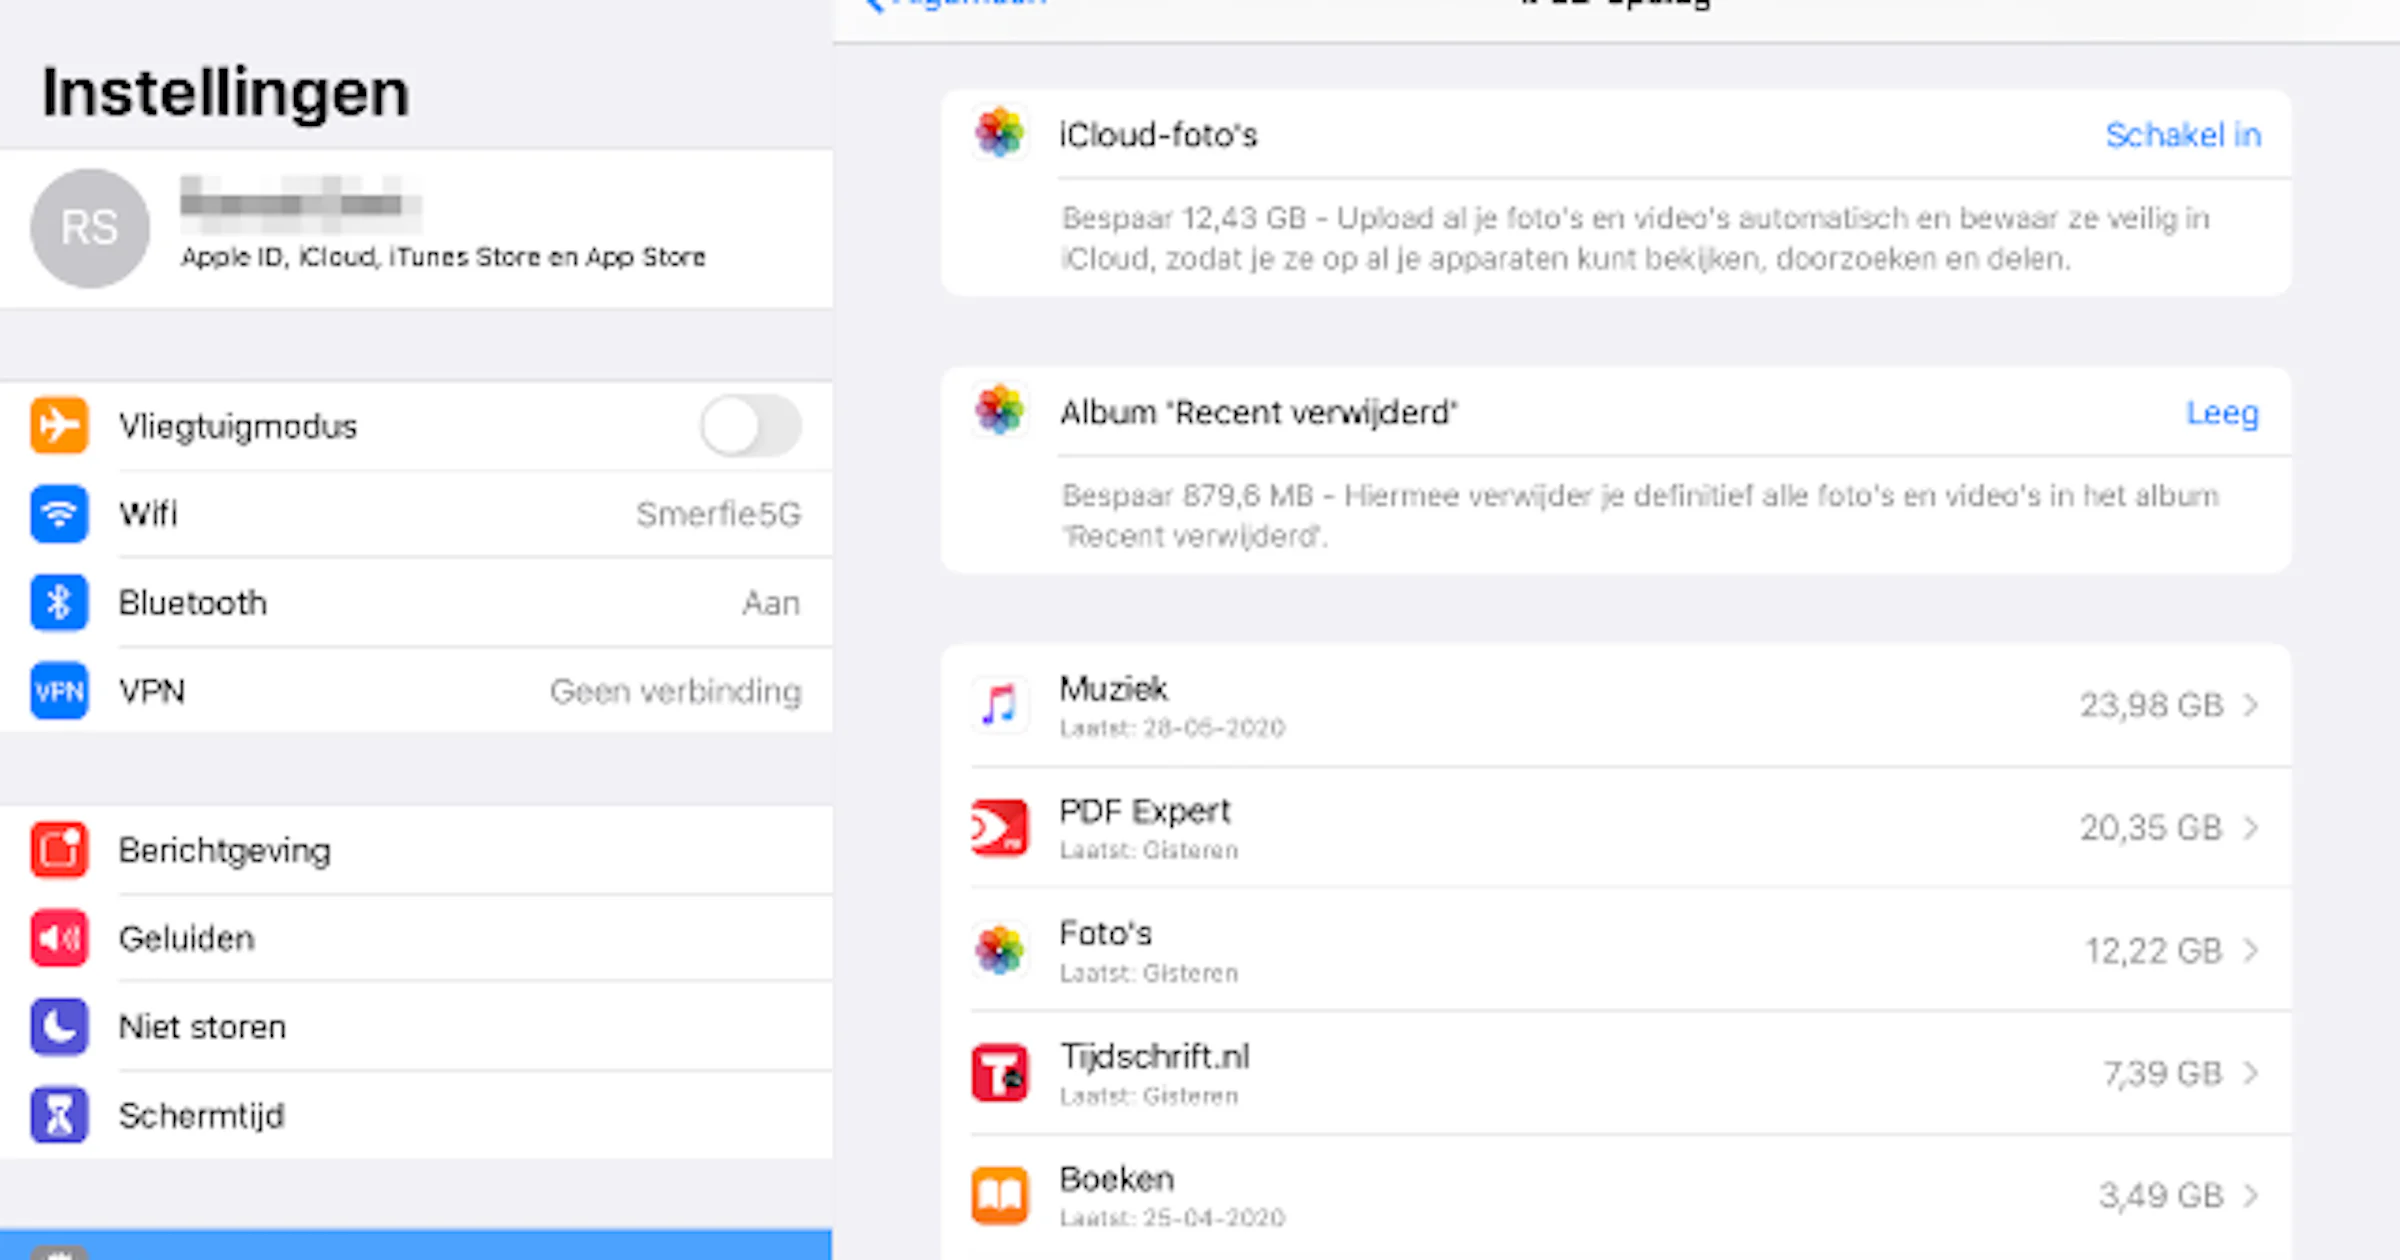This screenshot has height=1260, width=2400.
Task: Tap the Smerfie5G network name
Action: [x=719, y=514]
